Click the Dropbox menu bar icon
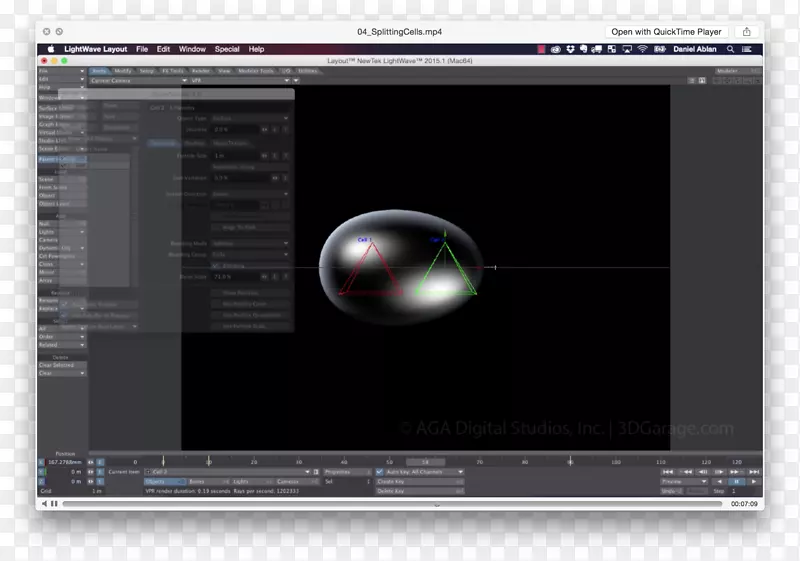Screen dimensions: 800x561 click(x=570, y=49)
